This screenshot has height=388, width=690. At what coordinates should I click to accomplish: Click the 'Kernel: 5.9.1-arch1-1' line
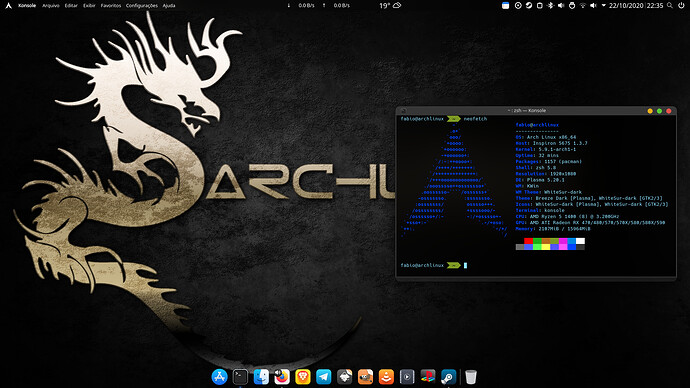tap(546, 149)
